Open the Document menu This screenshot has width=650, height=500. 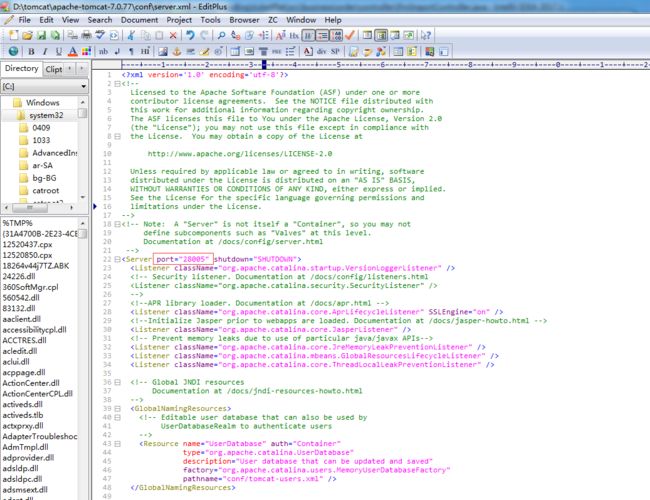coord(139,20)
